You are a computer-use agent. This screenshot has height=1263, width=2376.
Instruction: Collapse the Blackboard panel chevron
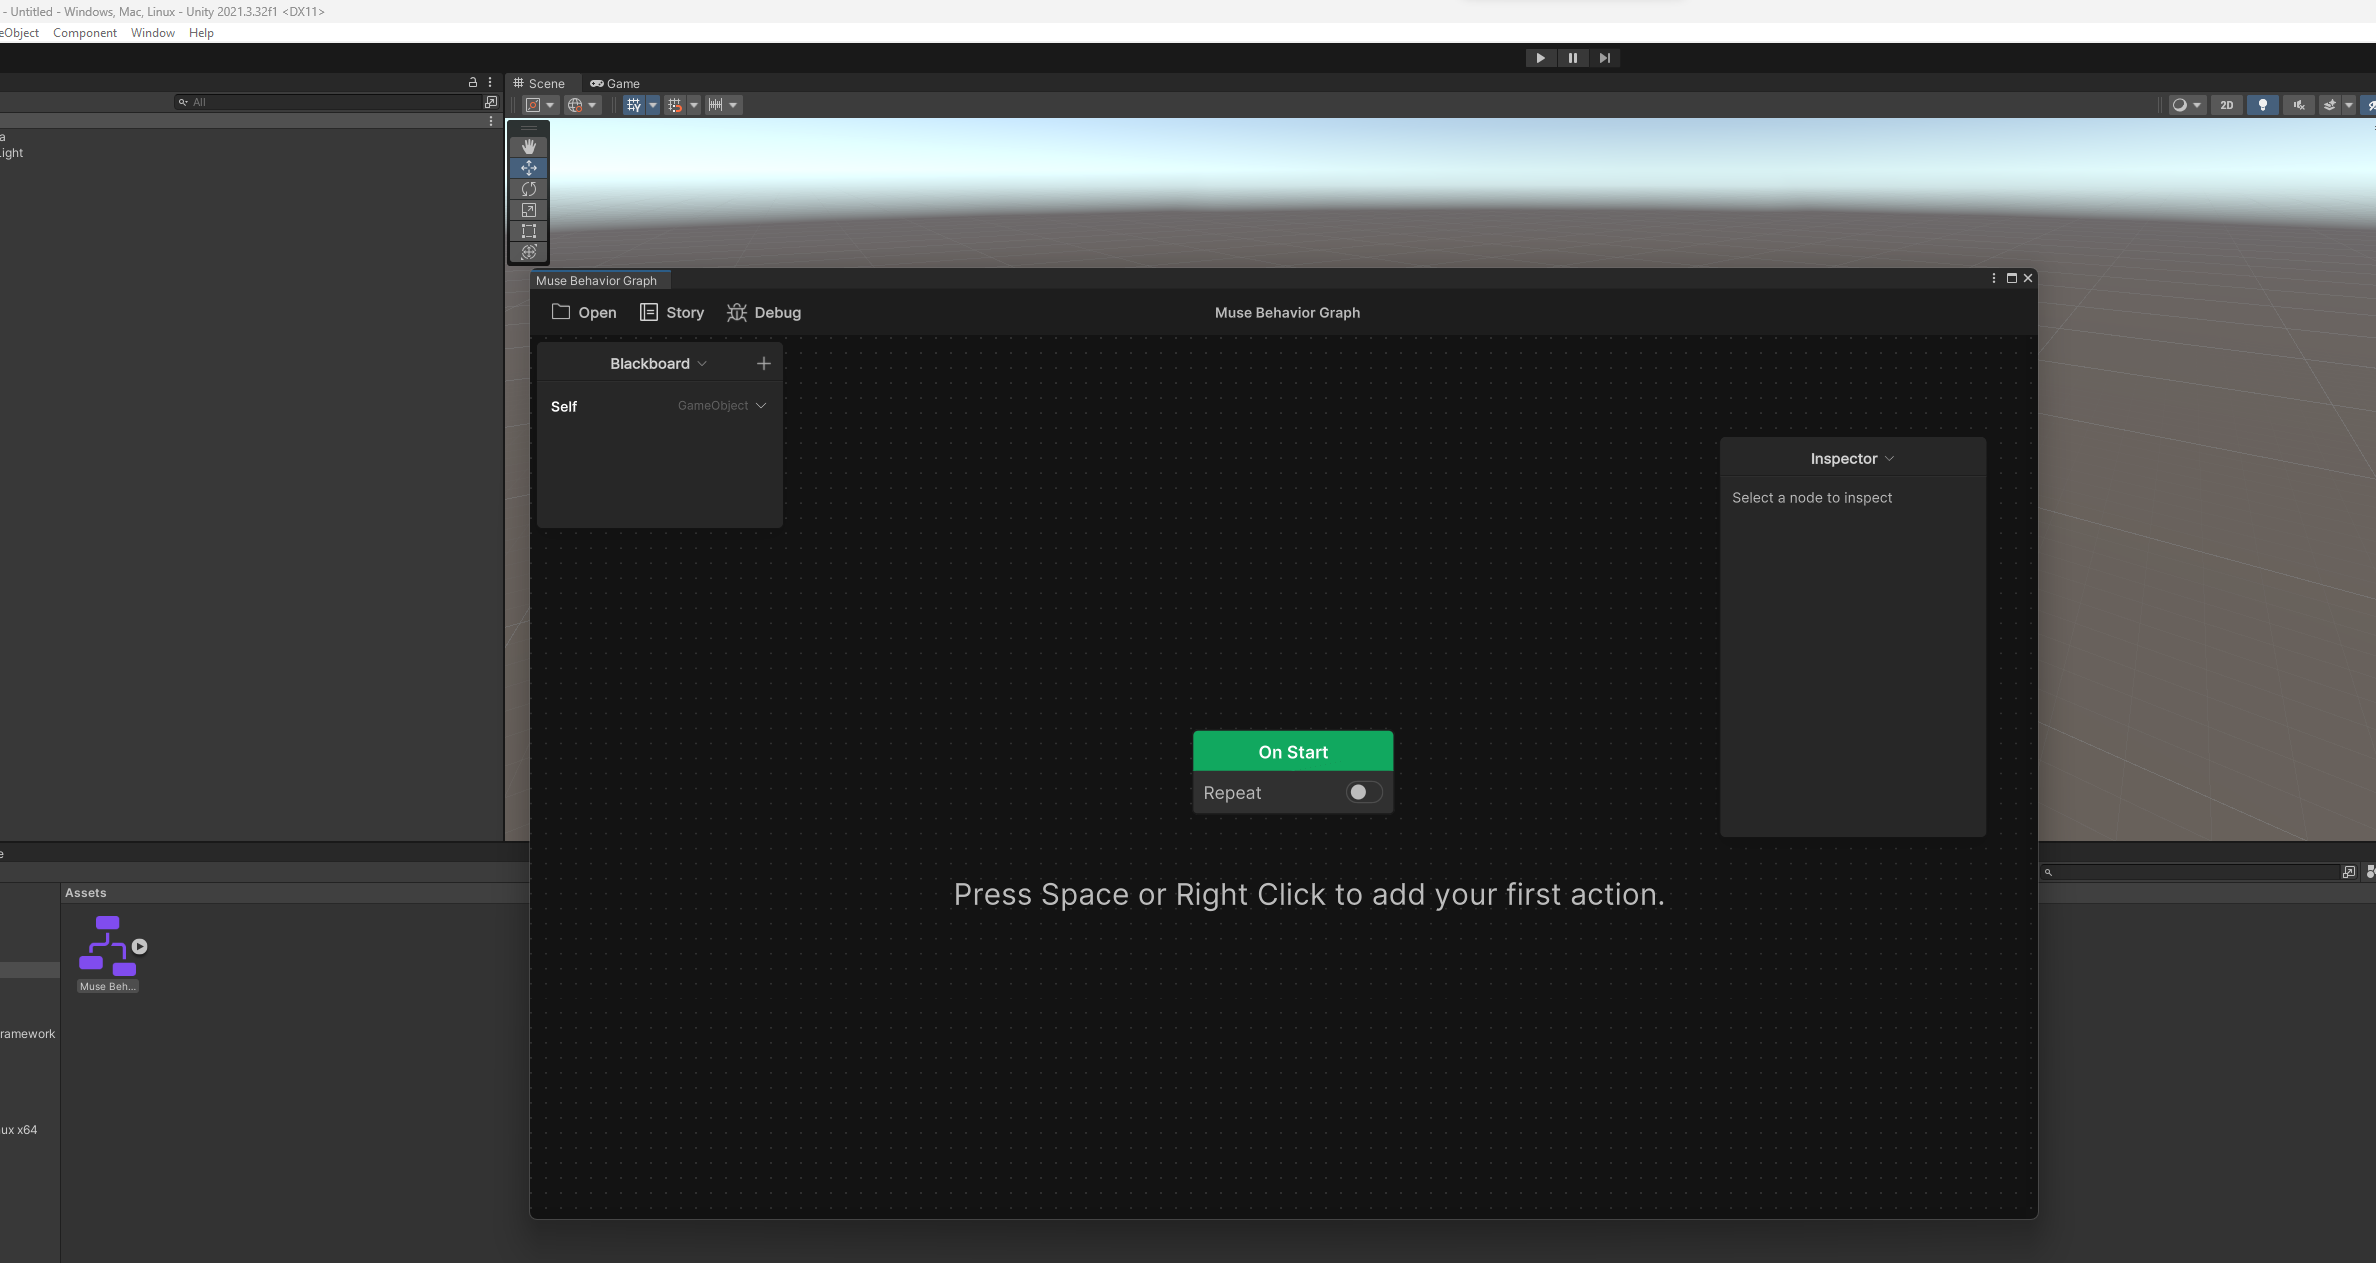[x=702, y=364]
